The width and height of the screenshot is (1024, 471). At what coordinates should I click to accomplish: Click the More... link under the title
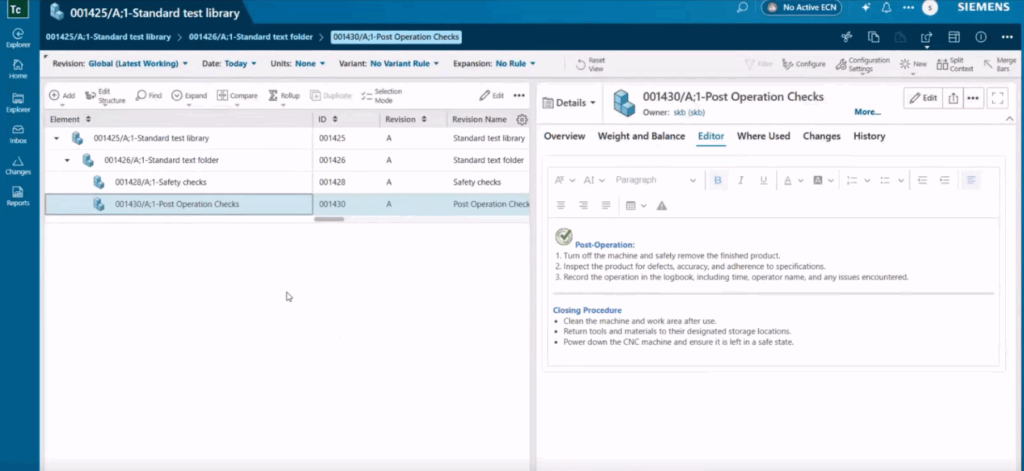[x=867, y=113]
